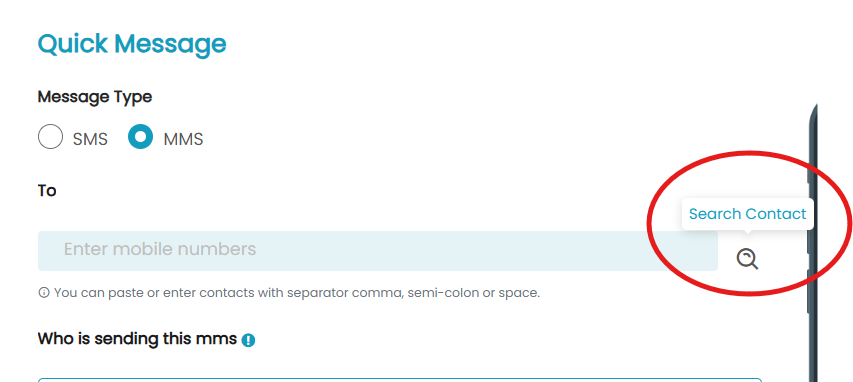Click the small info icon before the separator hint
This screenshot has width=853, height=382.
pyautogui.click(x=44, y=293)
